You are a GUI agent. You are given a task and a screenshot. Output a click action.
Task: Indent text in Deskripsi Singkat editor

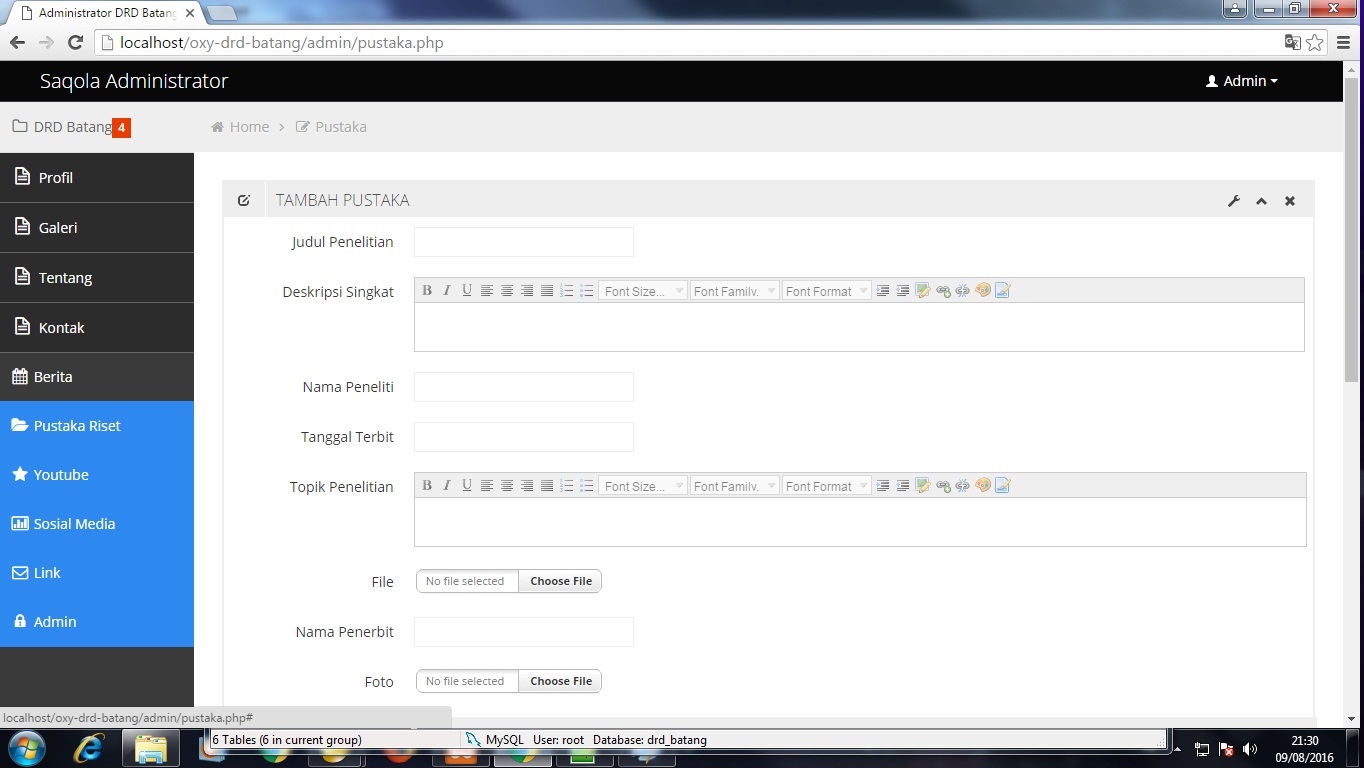[x=883, y=291]
